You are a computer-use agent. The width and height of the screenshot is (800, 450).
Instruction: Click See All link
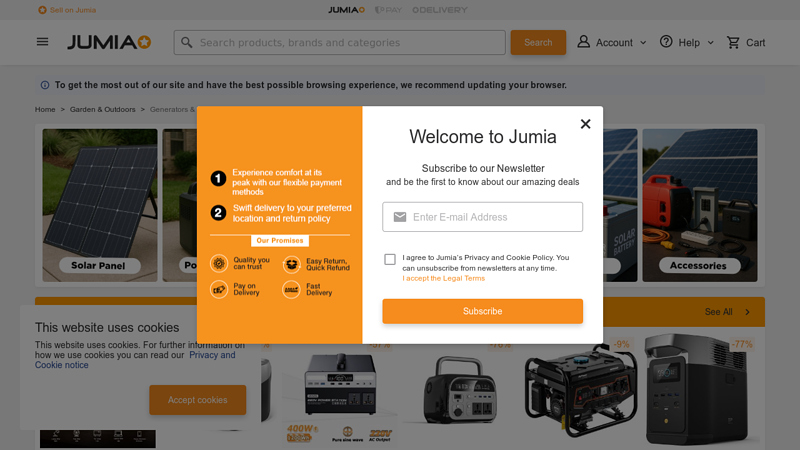pos(718,312)
